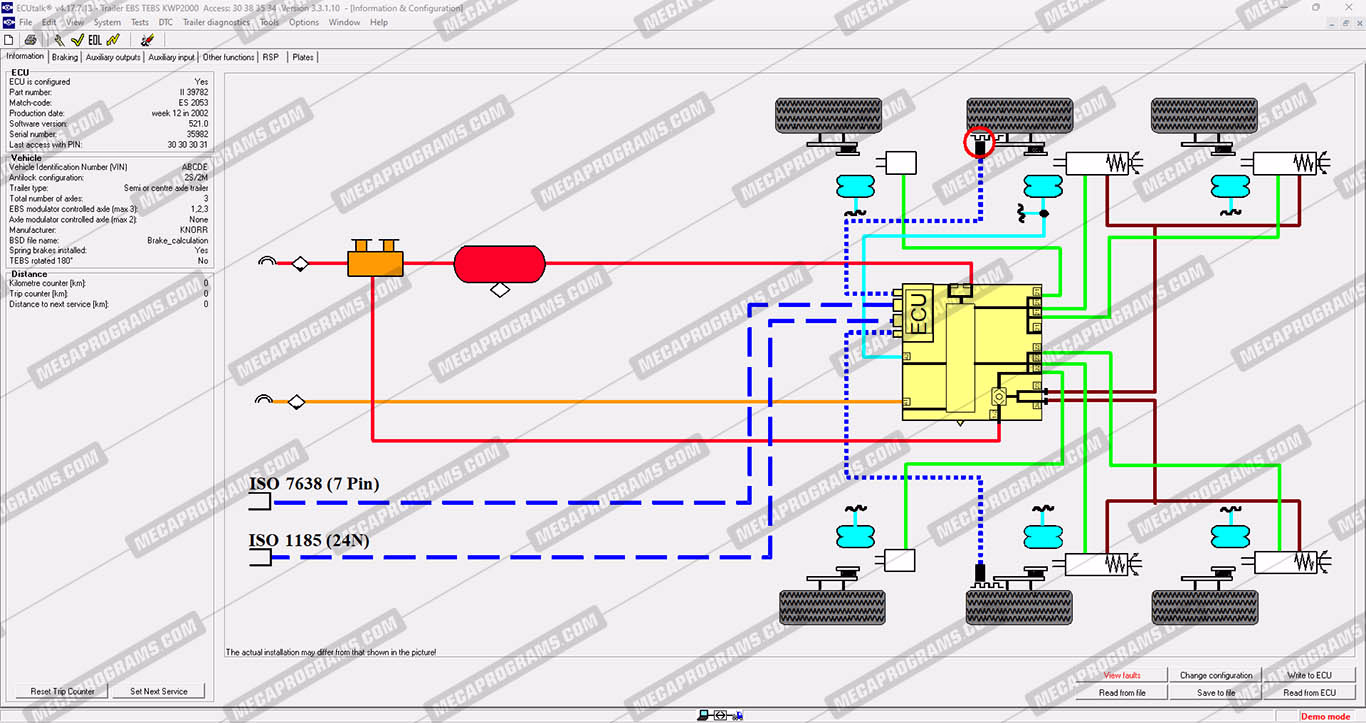Click the EOL test toolbar icon
The image size is (1366, 723).
tap(95, 40)
